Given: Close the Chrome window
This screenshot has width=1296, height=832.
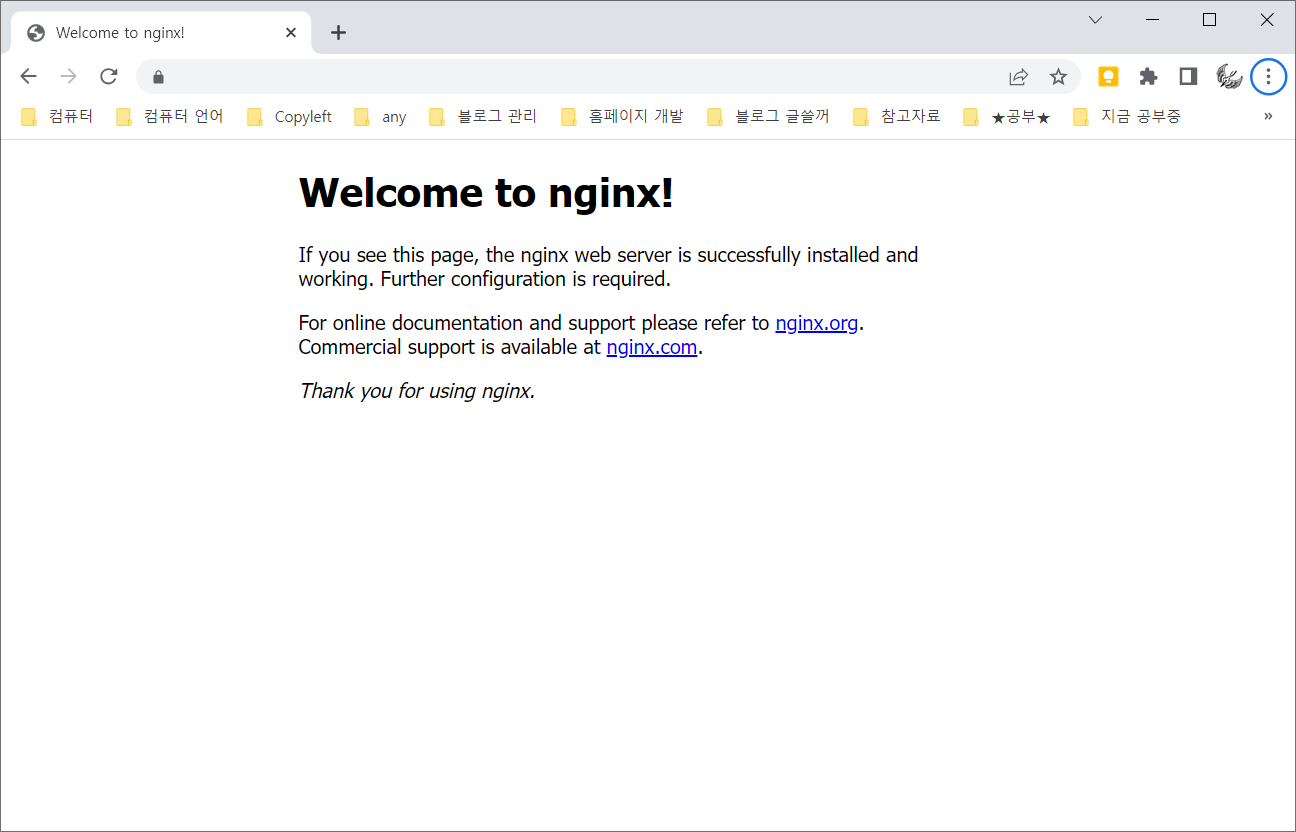Looking at the screenshot, I should [1267, 20].
